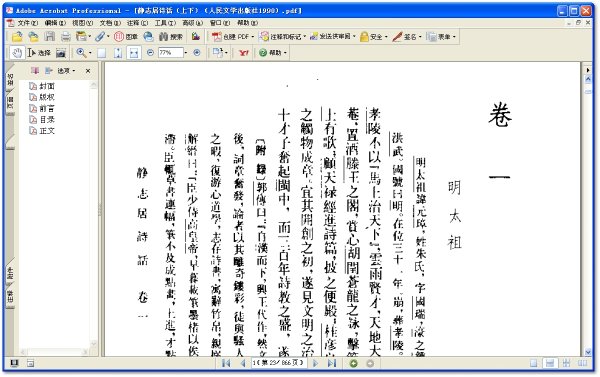Viewport: 600px width, 377px height.
Task: Click the green previous view button
Action: click(354, 363)
